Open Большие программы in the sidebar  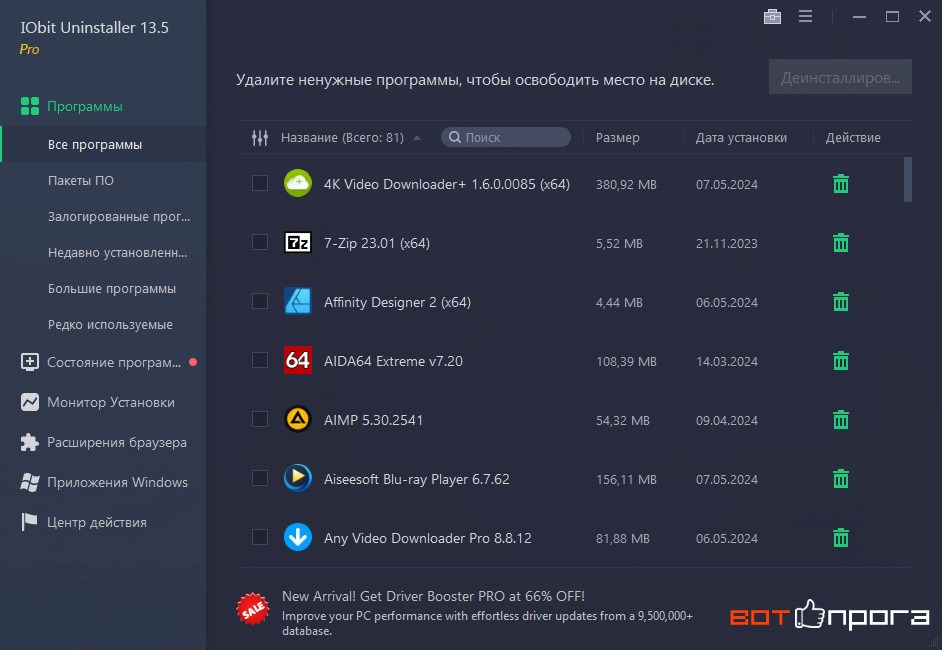pyautogui.click(x=112, y=288)
